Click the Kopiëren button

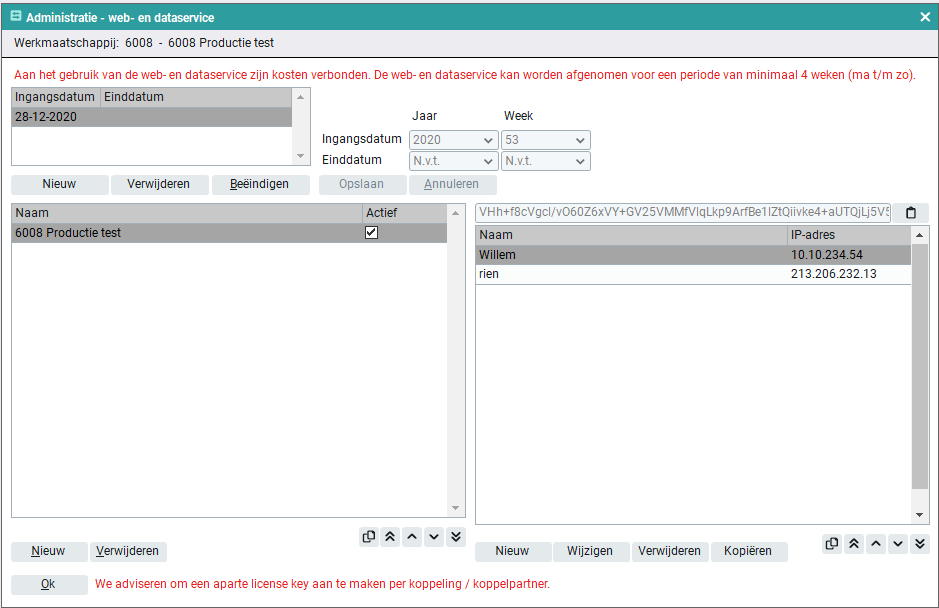pos(749,551)
